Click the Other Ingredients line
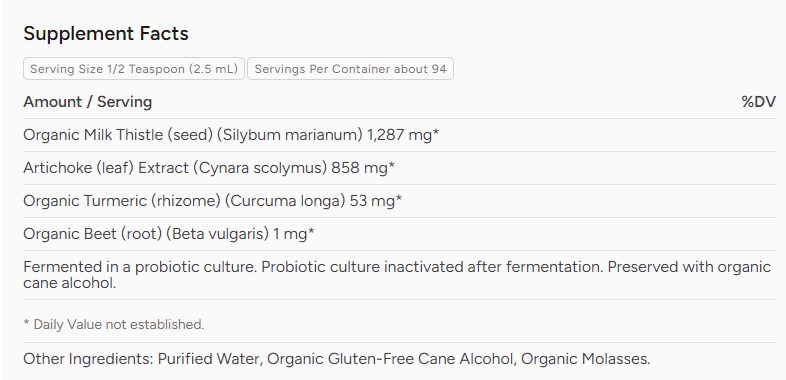The image size is (786, 380). tap(337, 359)
